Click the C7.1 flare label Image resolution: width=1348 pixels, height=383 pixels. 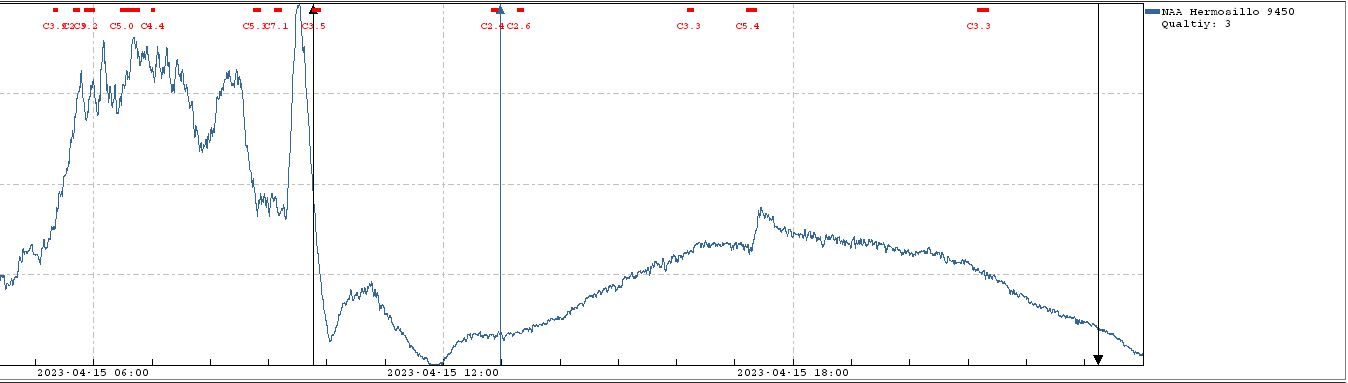click(x=276, y=26)
